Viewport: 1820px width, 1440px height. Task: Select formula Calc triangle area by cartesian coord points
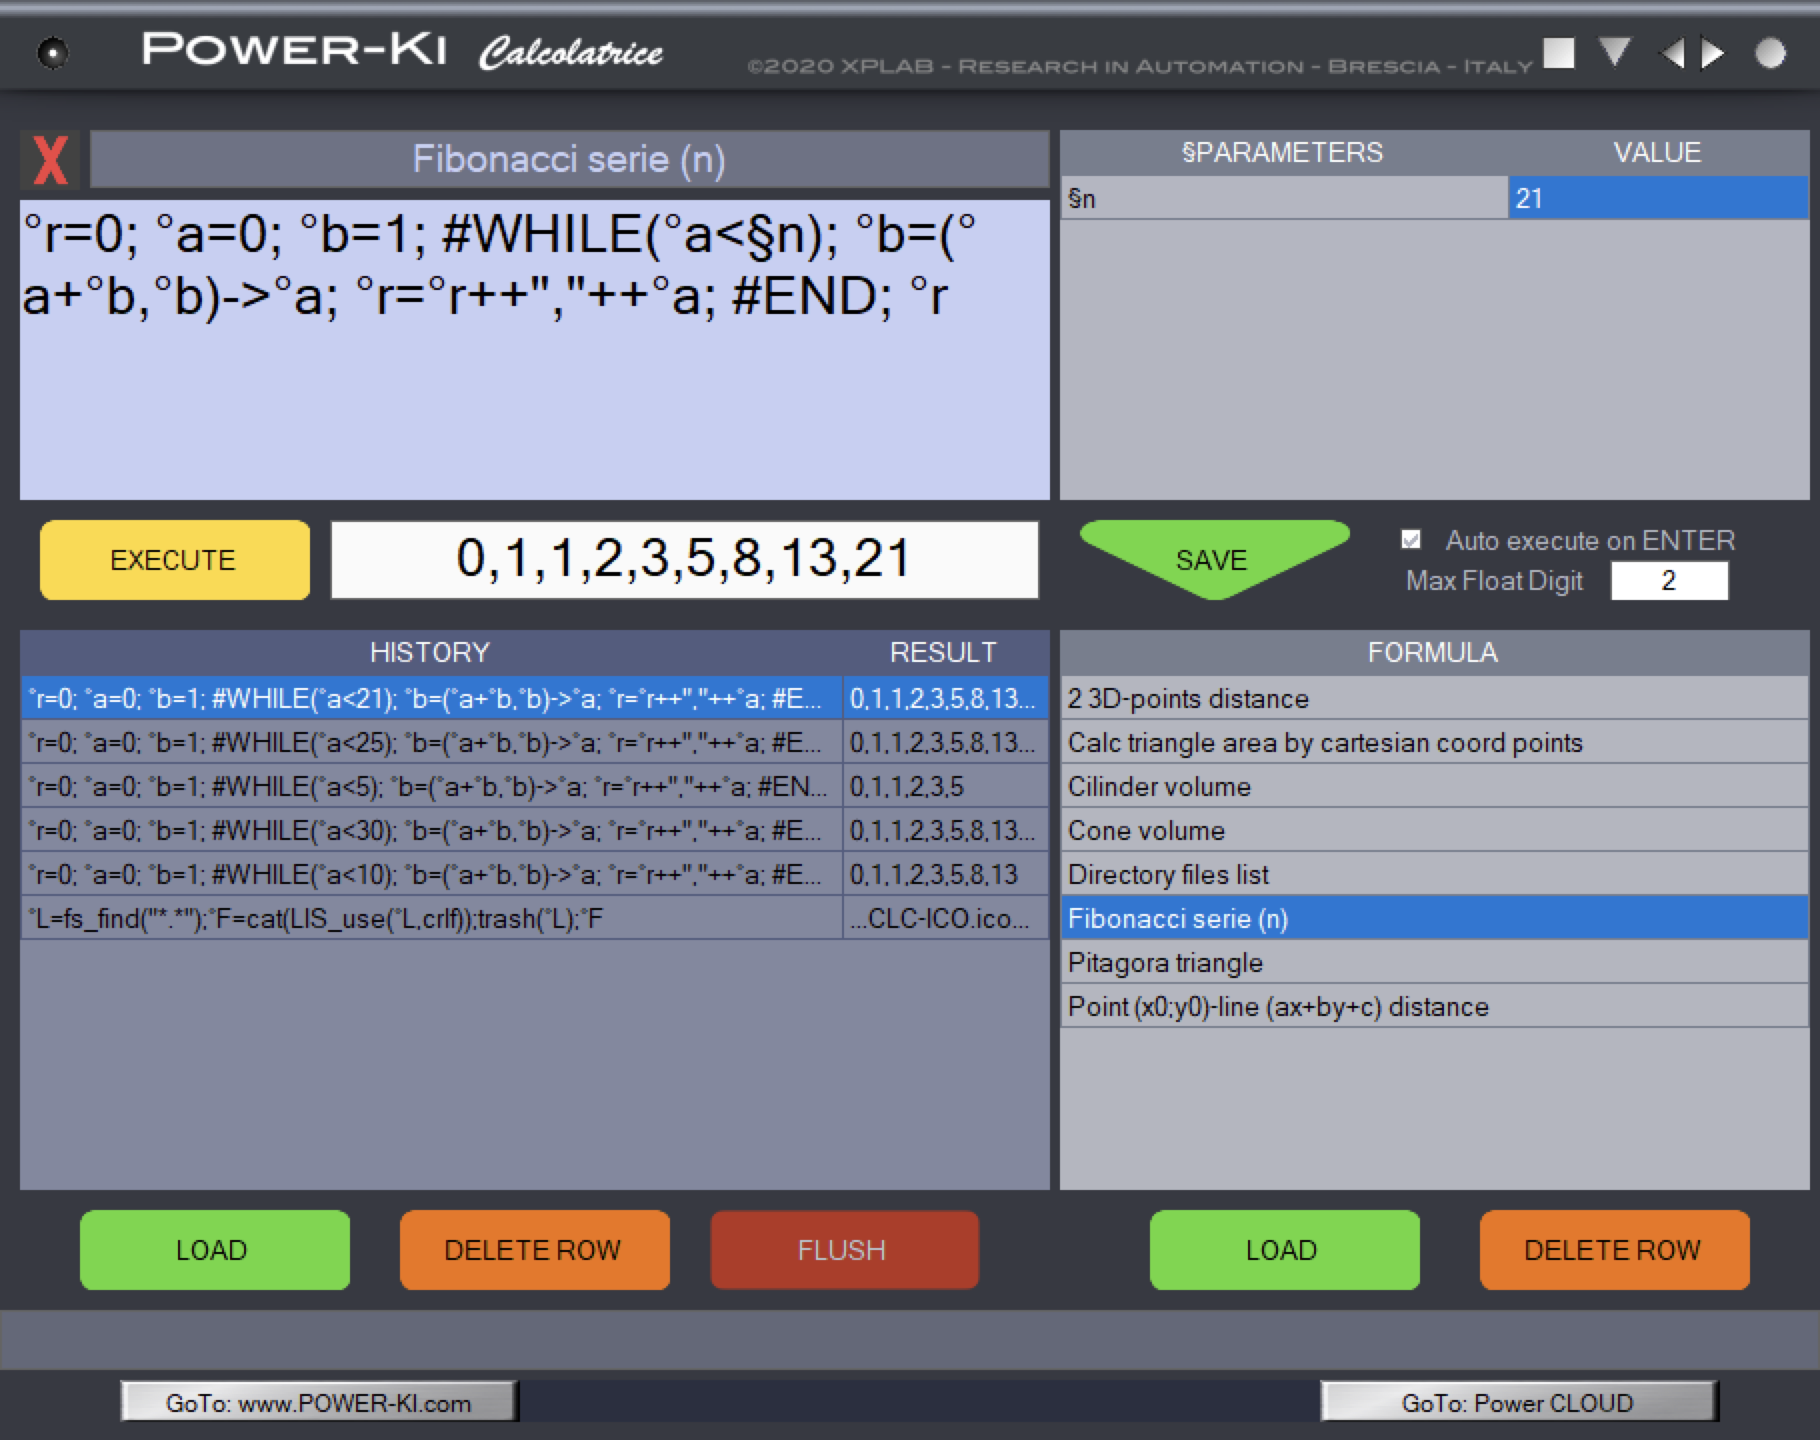coord(1434,742)
